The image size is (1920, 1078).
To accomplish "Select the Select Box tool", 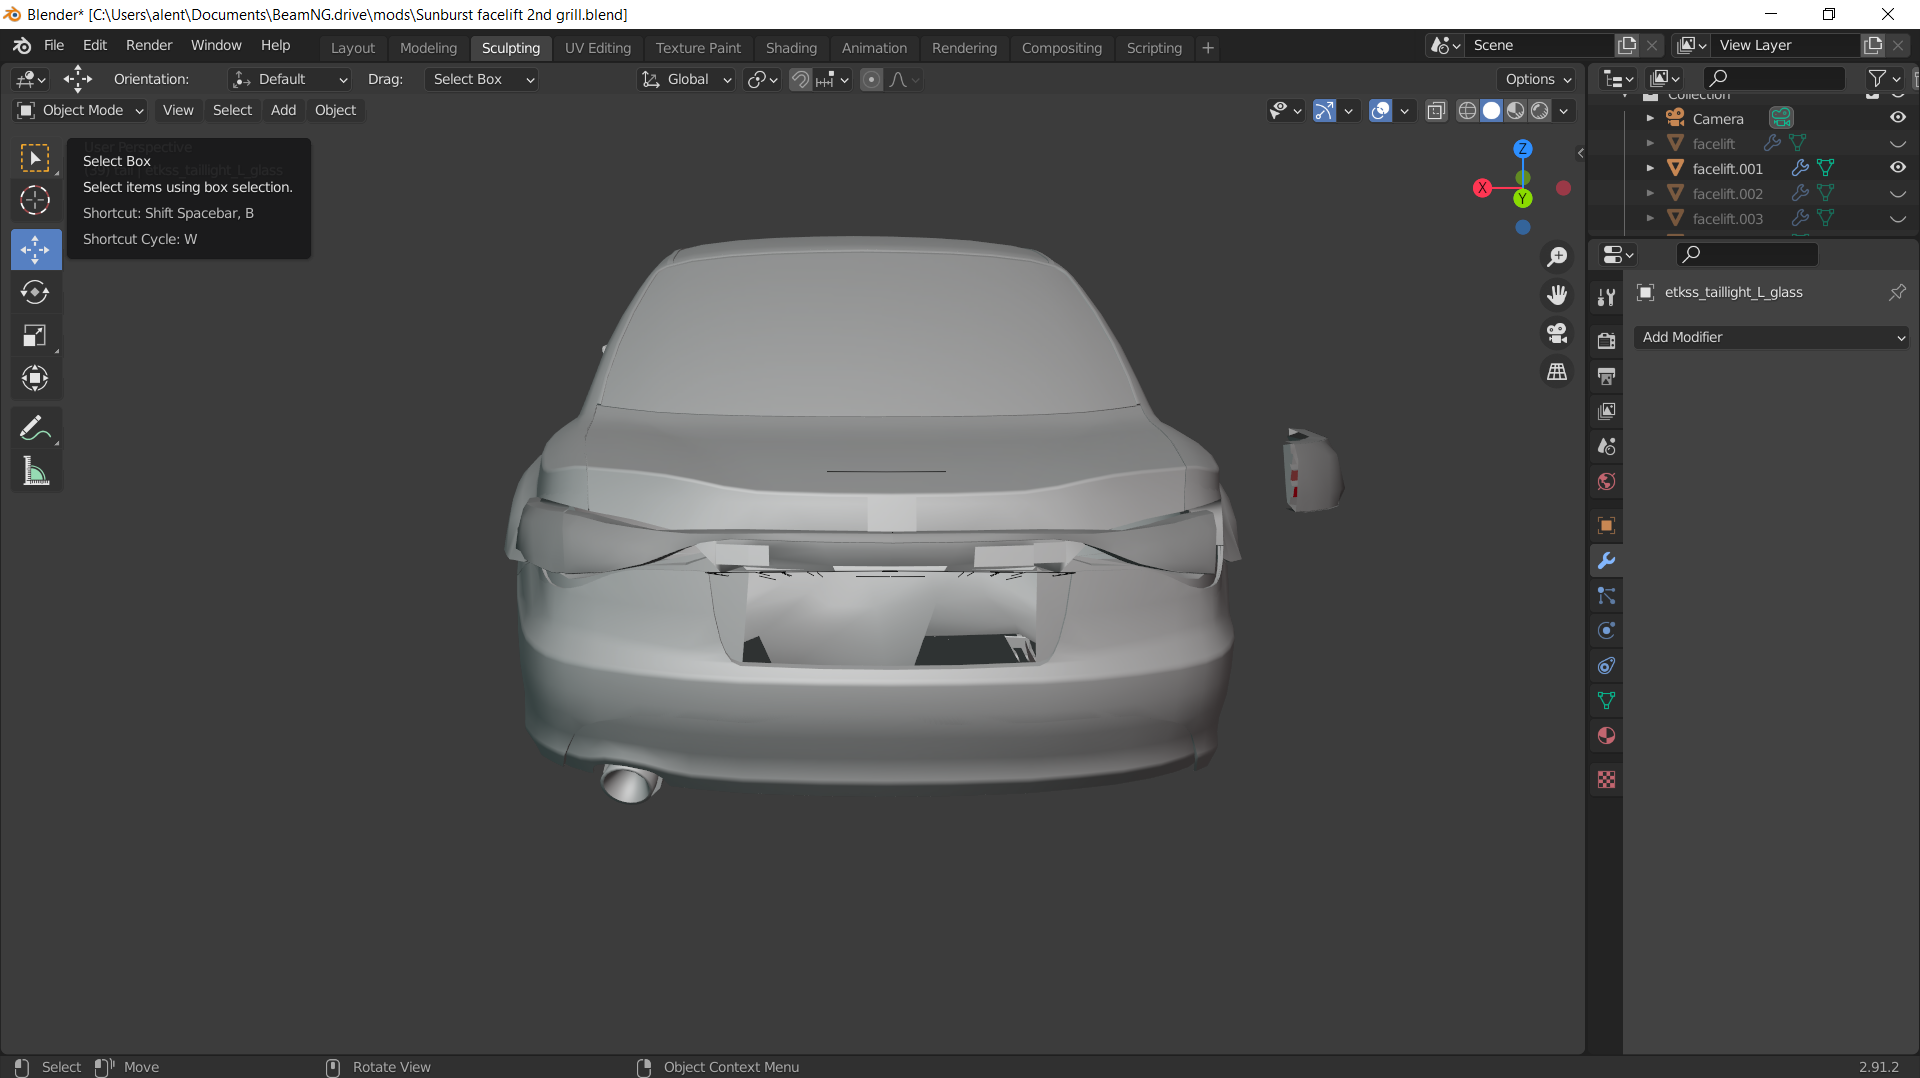I will coord(36,159).
